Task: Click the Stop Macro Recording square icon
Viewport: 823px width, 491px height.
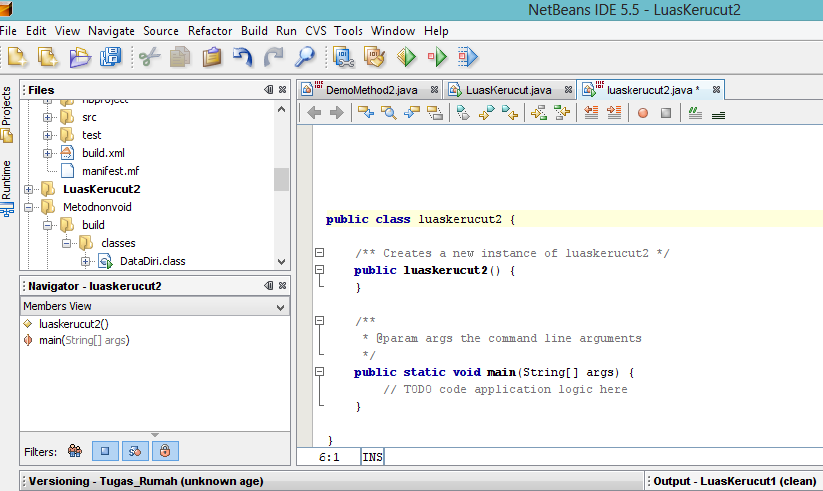Action: [666, 113]
